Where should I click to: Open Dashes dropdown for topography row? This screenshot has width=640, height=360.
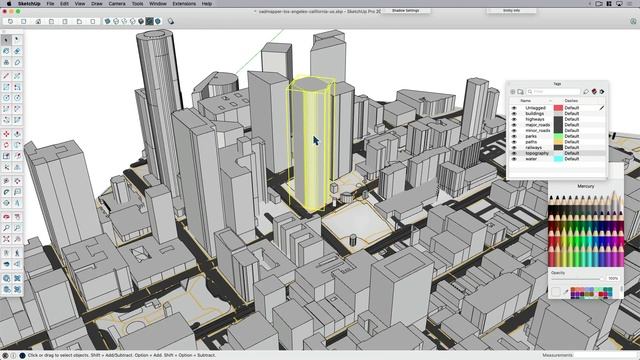572,153
